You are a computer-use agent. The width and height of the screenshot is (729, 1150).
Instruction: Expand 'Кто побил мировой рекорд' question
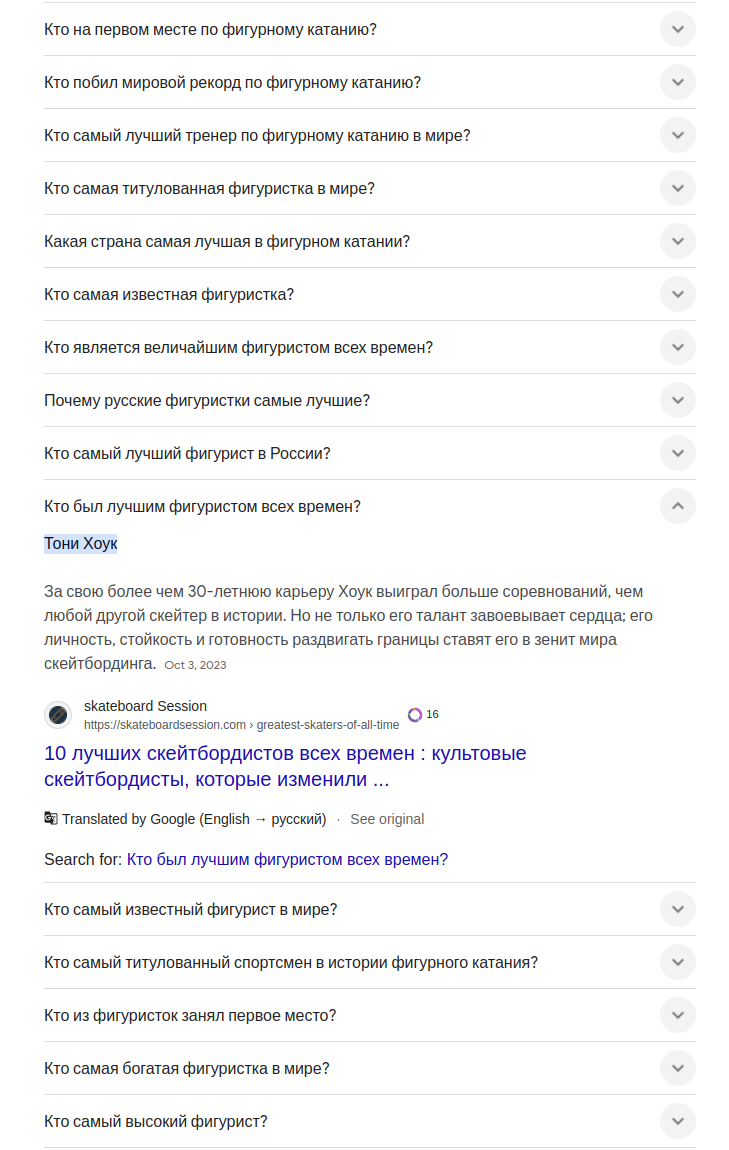[x=677, y=82]
